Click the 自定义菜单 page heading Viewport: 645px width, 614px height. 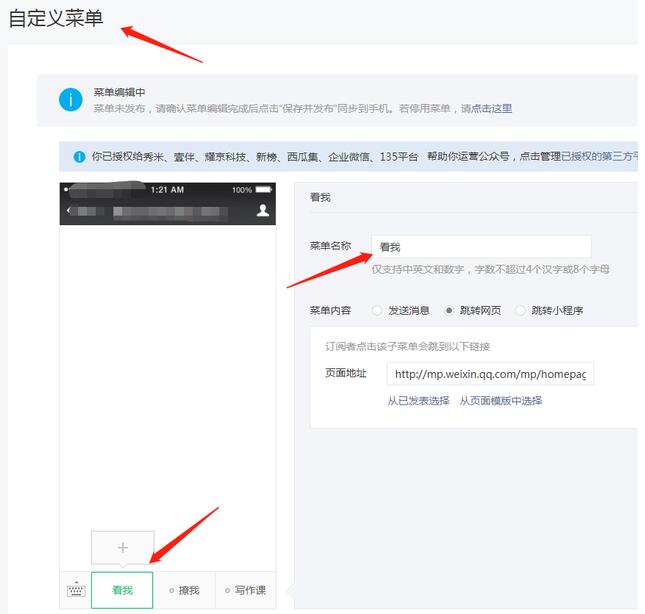point(56,19)
